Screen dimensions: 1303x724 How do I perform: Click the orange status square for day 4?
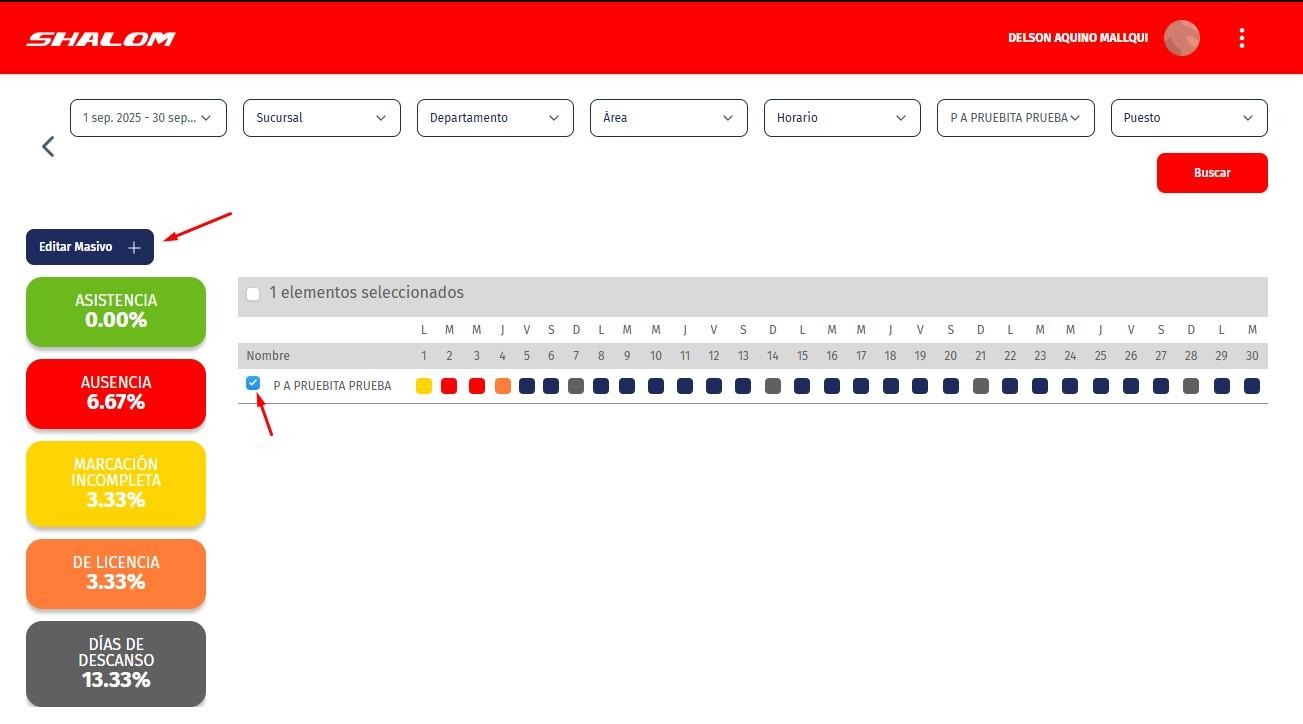click(502, 386)
